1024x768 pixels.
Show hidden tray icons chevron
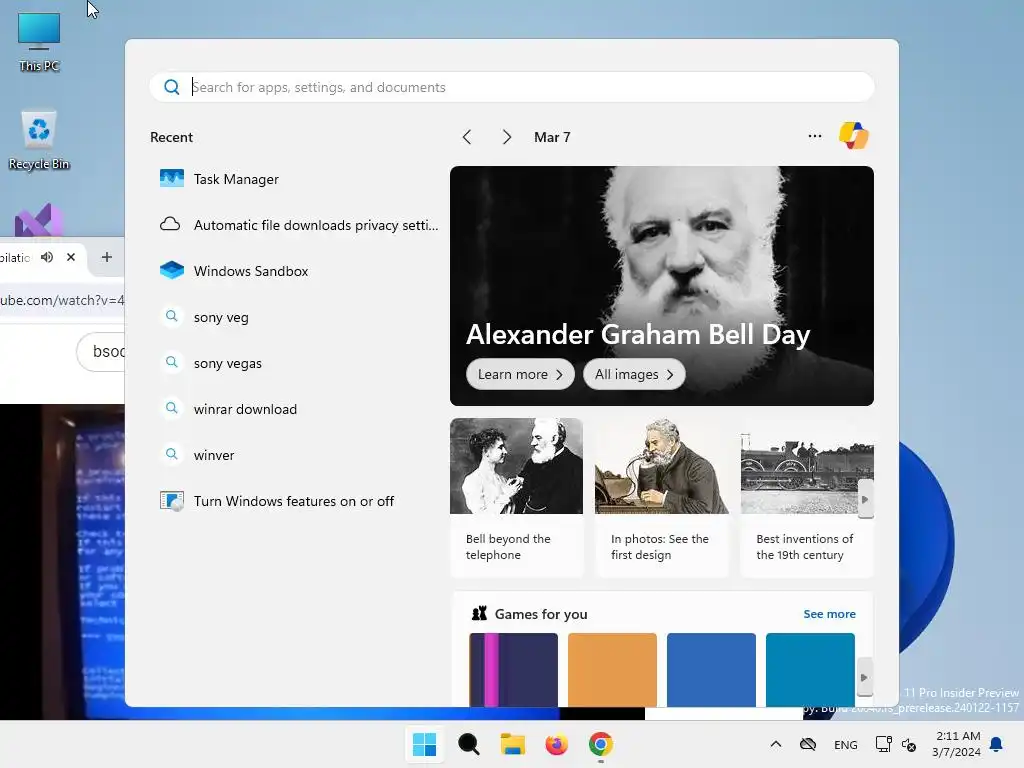tap(776, 744)
